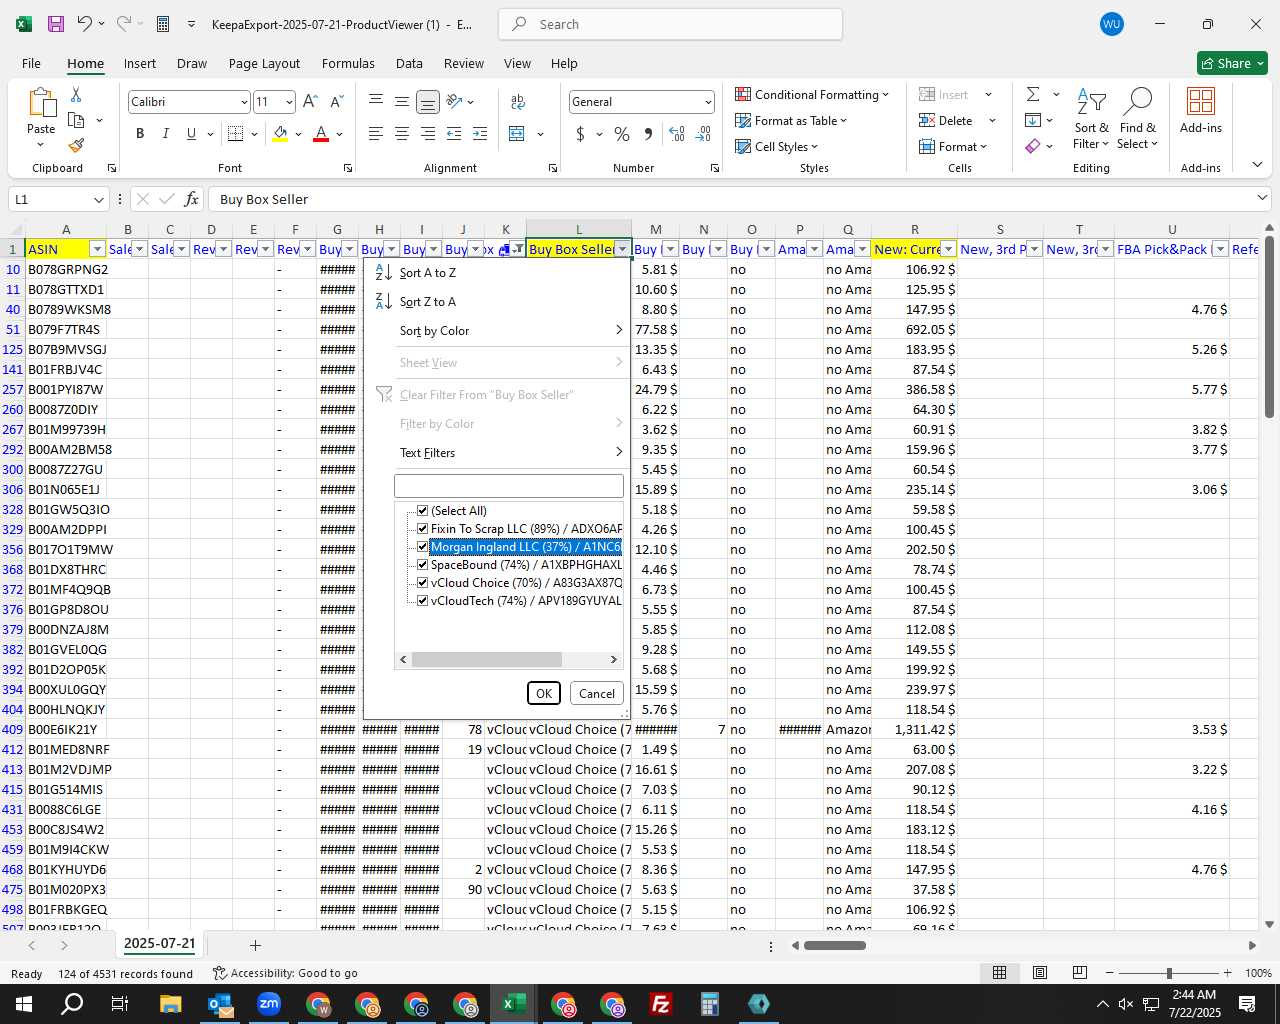Image resolution: width=1280 pixels, height=1024 pixels.
Task: Open the font size dropdown
Action: click(289, 102)
